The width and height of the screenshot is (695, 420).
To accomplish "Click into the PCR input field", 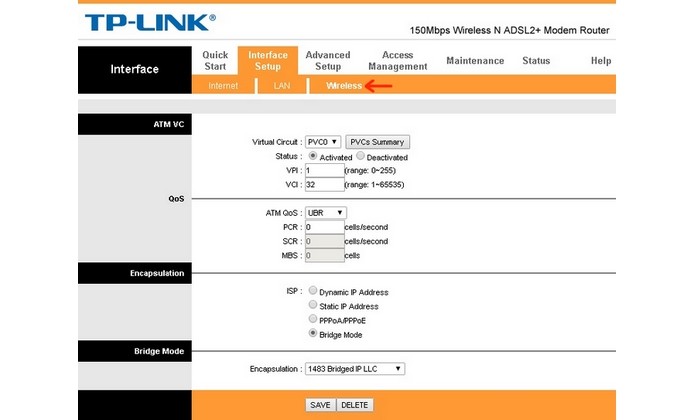I will pos(324,227).
